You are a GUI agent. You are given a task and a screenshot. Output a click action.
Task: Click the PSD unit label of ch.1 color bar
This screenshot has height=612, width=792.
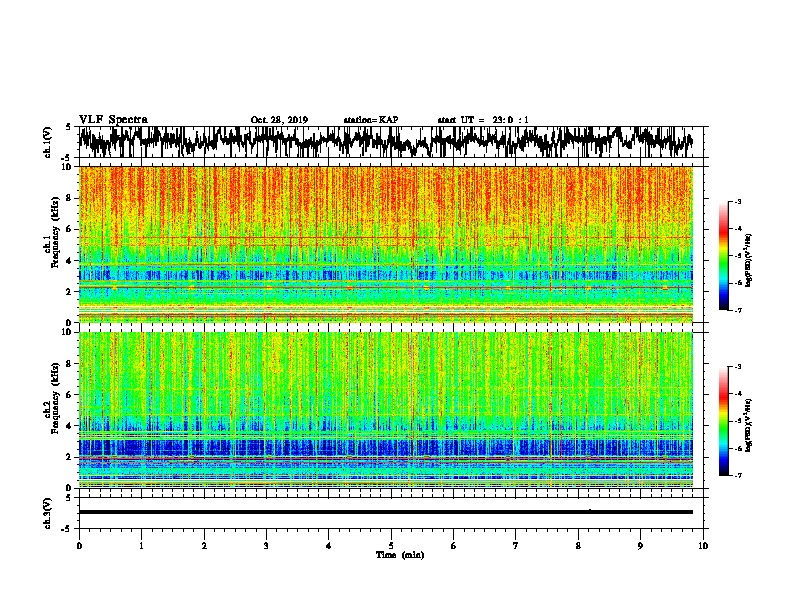(748, 260)
